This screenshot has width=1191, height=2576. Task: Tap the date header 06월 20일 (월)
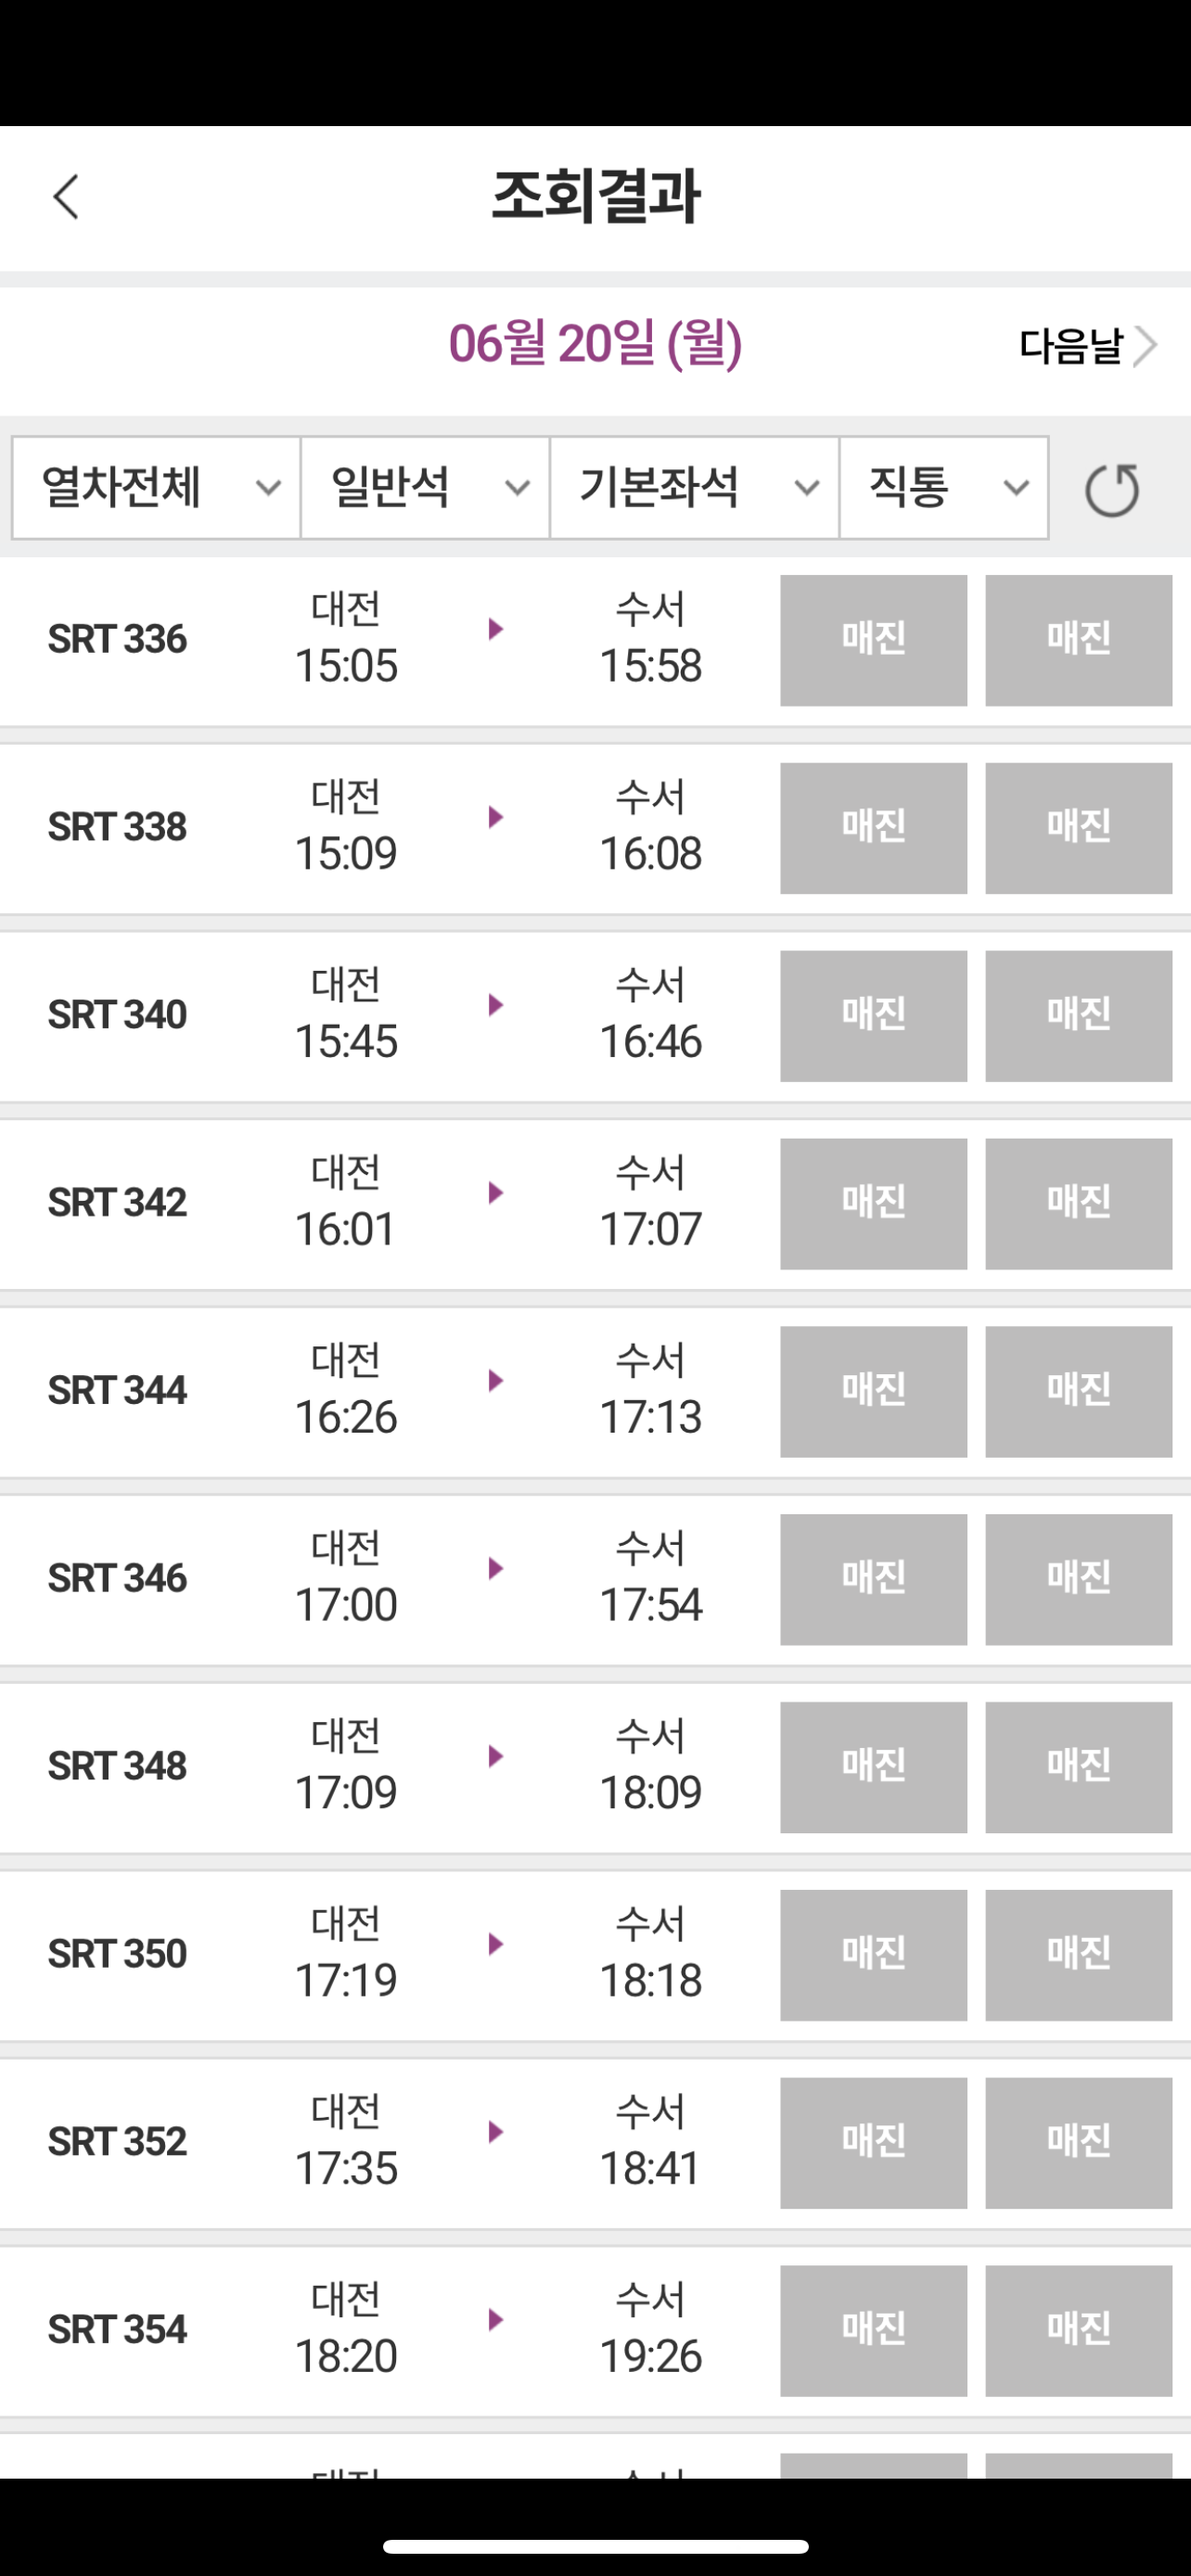[x=595, y=344]
